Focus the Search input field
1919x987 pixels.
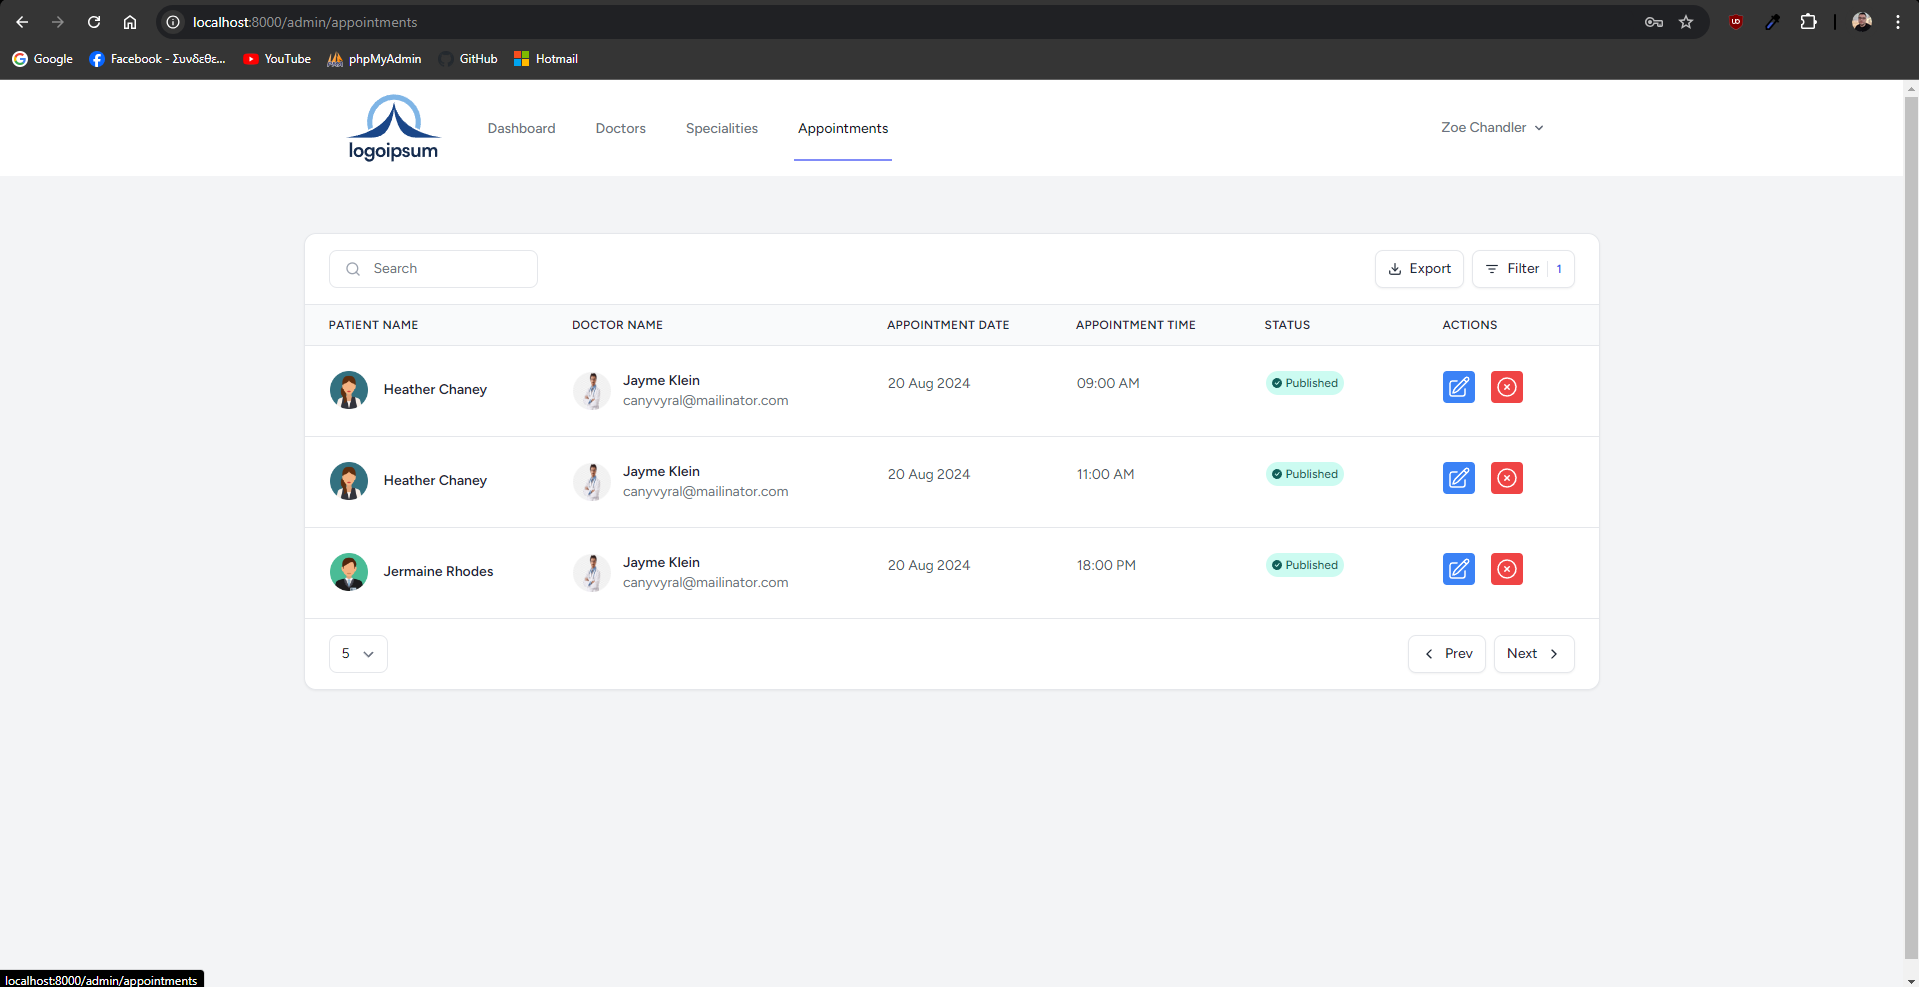coord(433,269)
